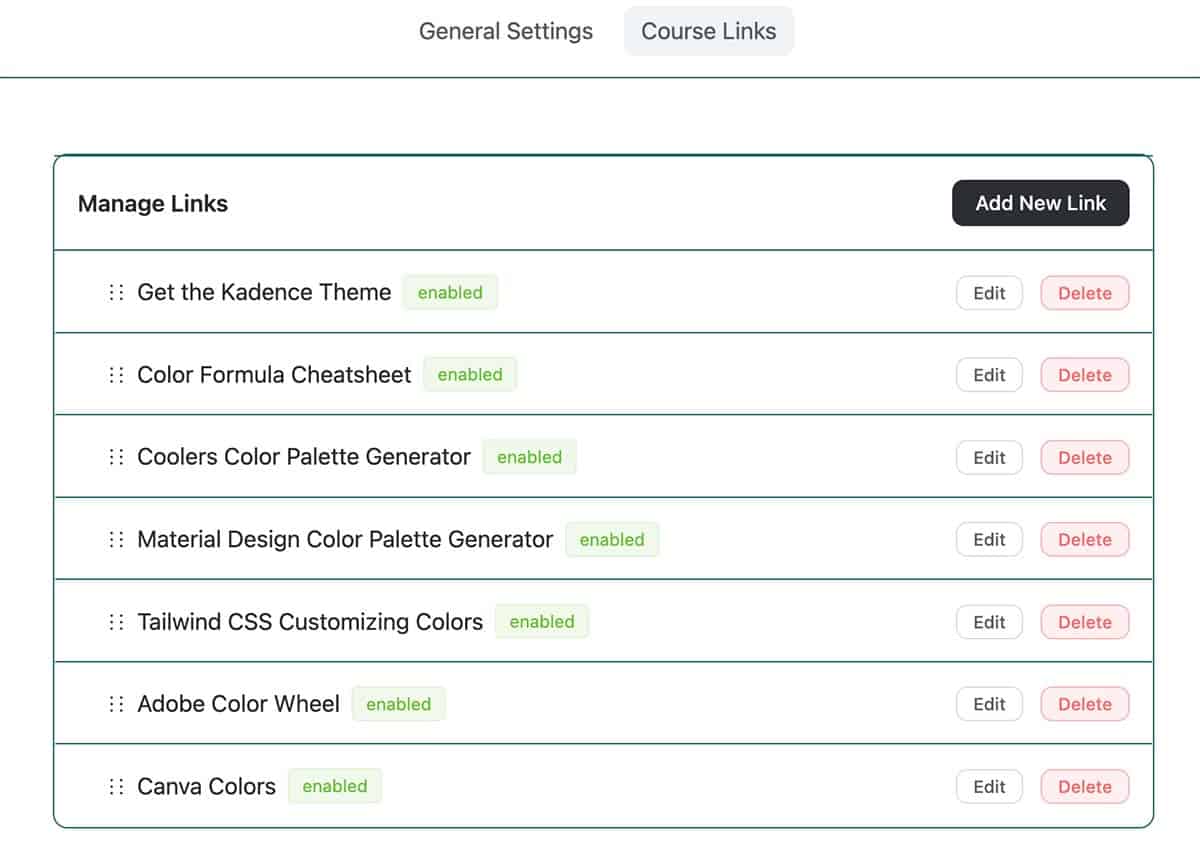
Task: Edit the Color Formula Cheatsheet link
Action: tap(990, 375)
